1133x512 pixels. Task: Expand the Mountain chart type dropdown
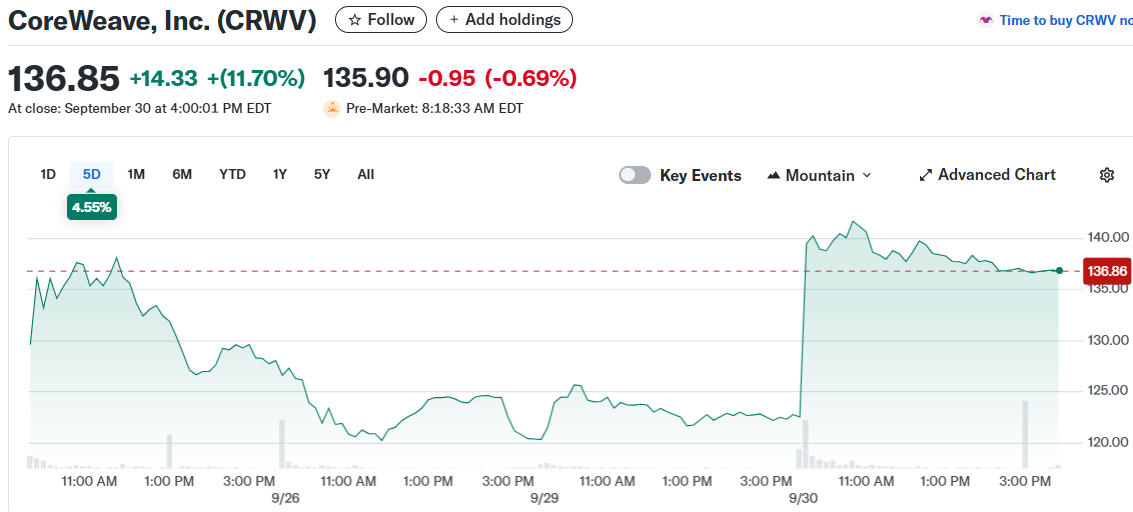[x=819, y=175]
